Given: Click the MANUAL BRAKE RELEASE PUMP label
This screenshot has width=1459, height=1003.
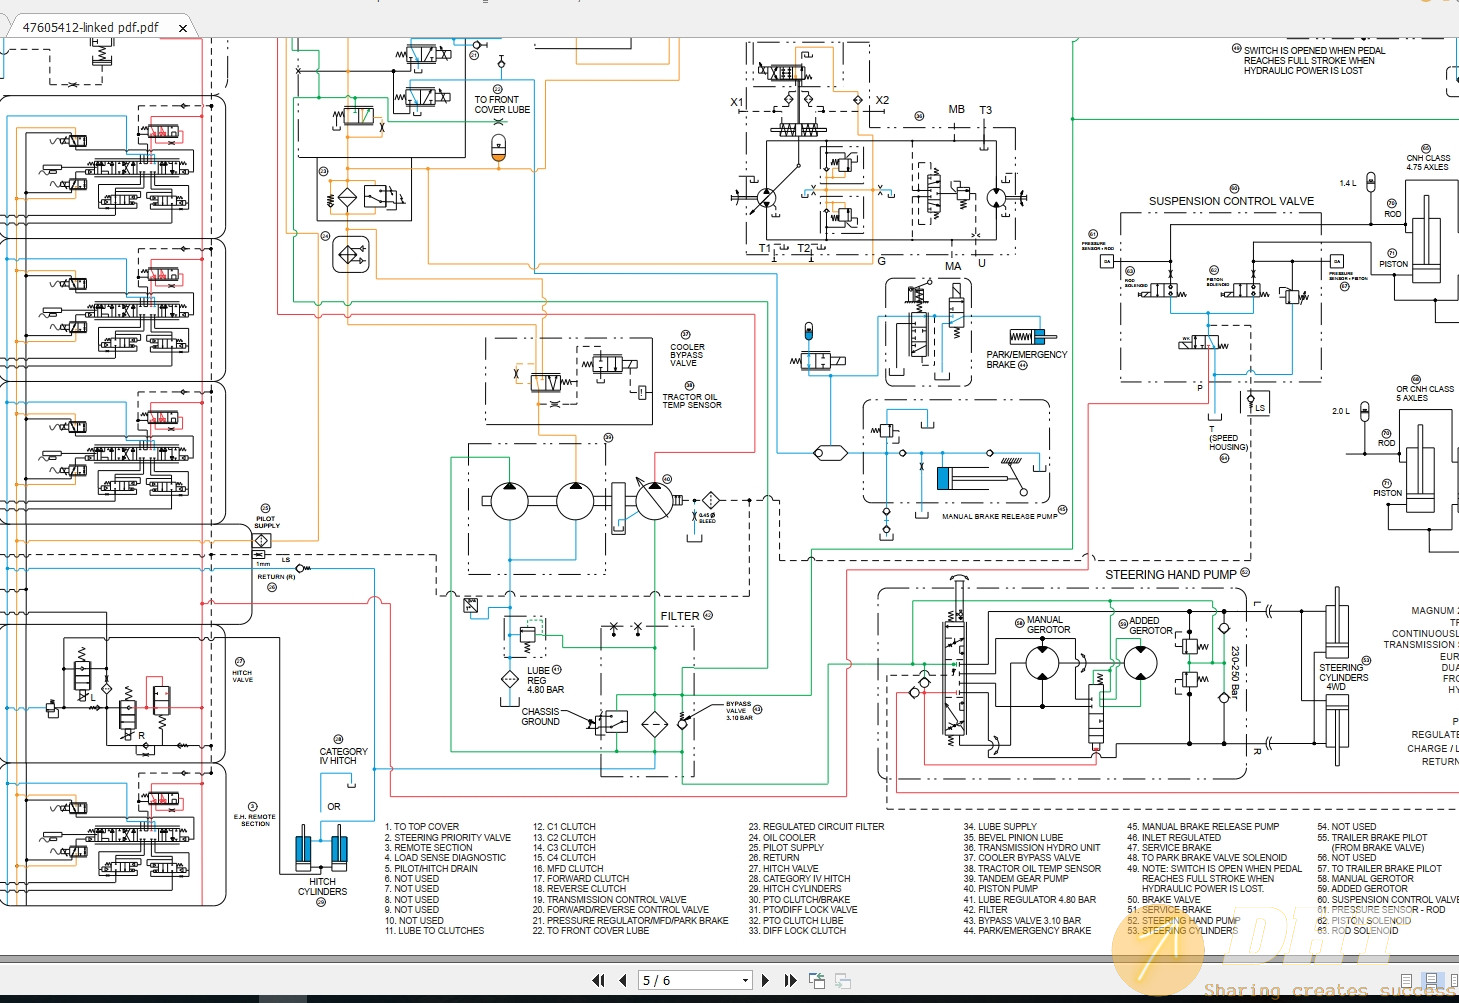Looking at the screenshot, I should click(999, 517).
